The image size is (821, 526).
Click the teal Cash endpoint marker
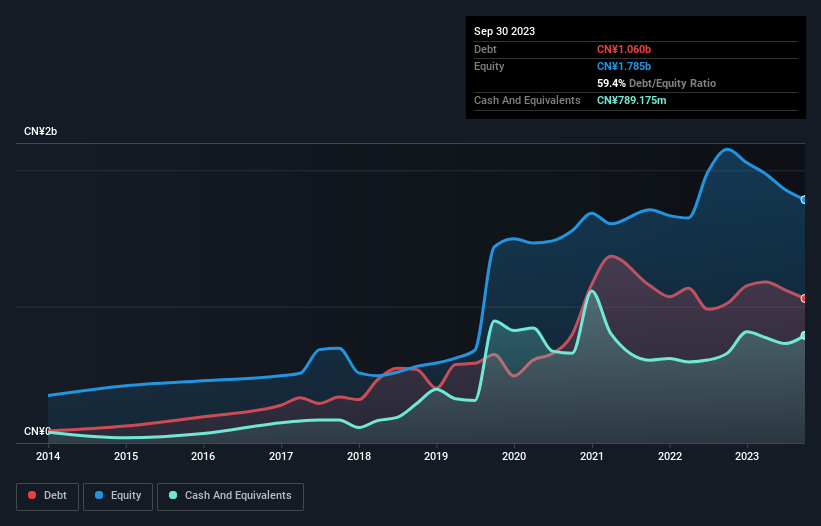[x=804, y=335]
